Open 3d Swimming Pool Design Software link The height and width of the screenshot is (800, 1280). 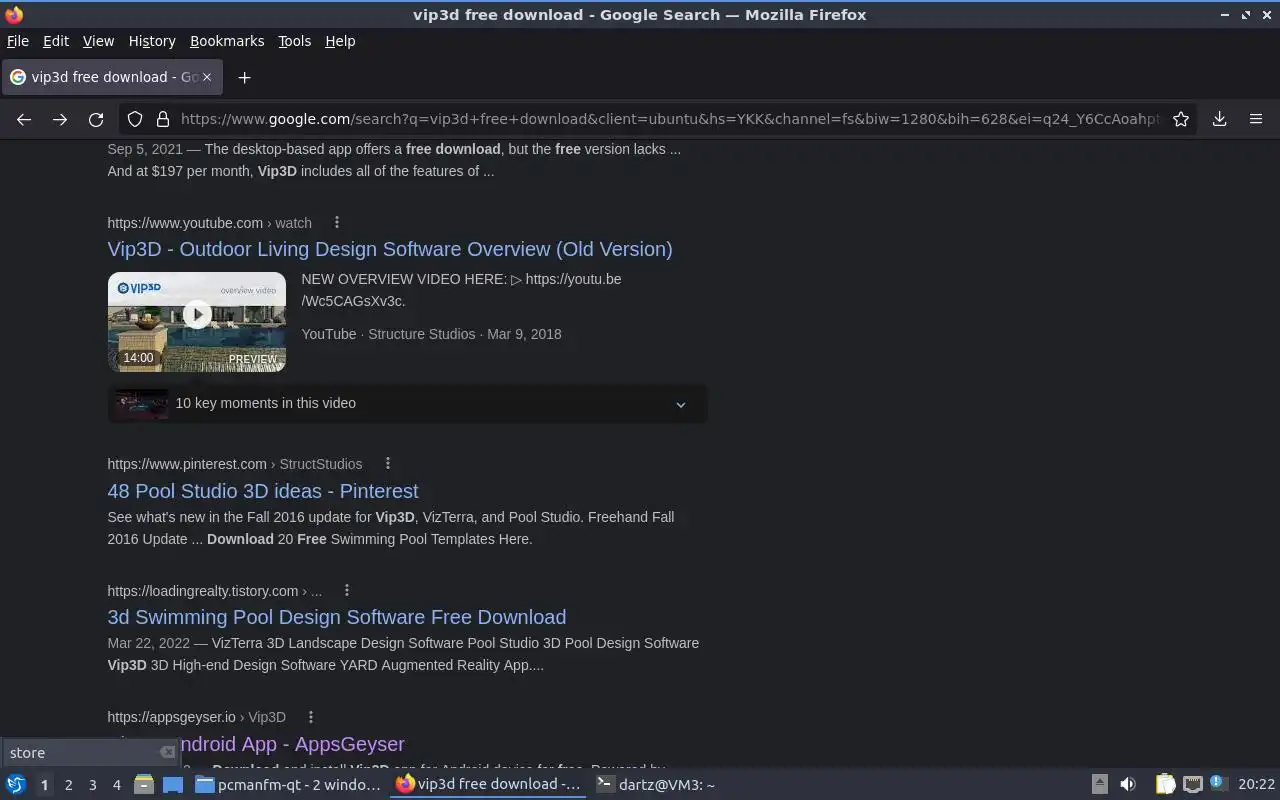click(x=337, y=617)
